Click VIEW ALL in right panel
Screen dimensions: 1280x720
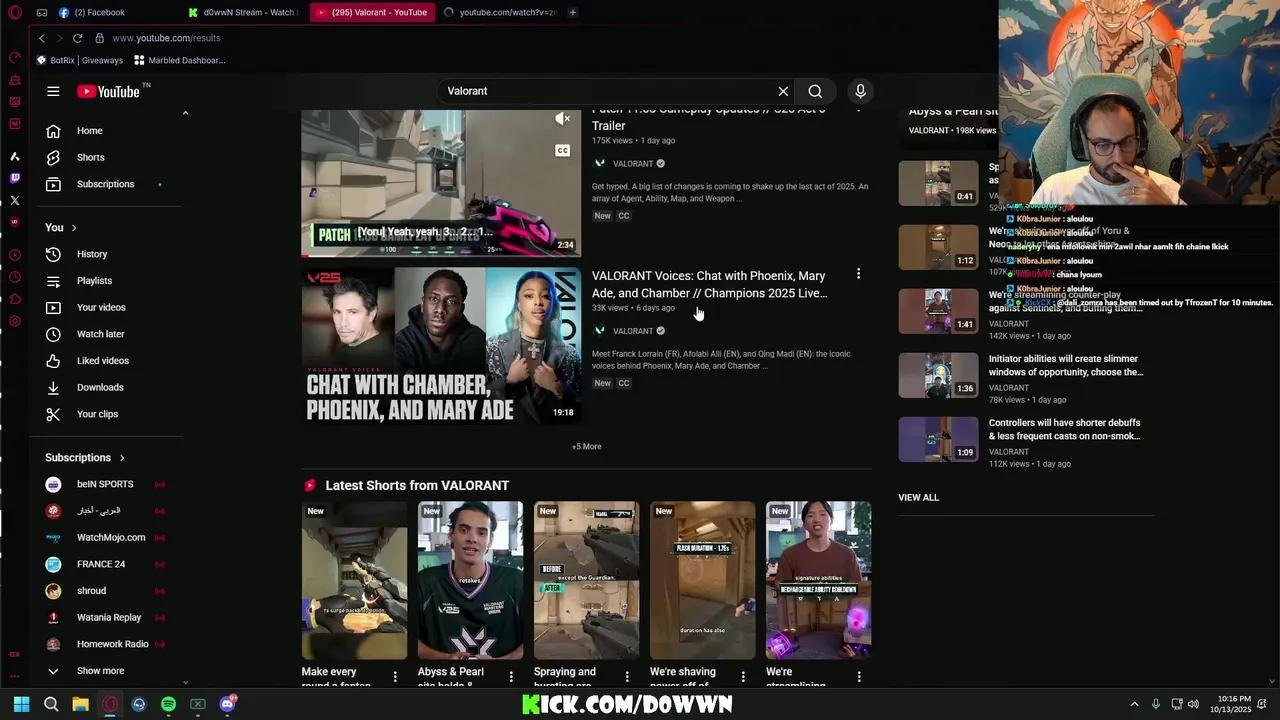pyautogui.click(x=918, y=497)
